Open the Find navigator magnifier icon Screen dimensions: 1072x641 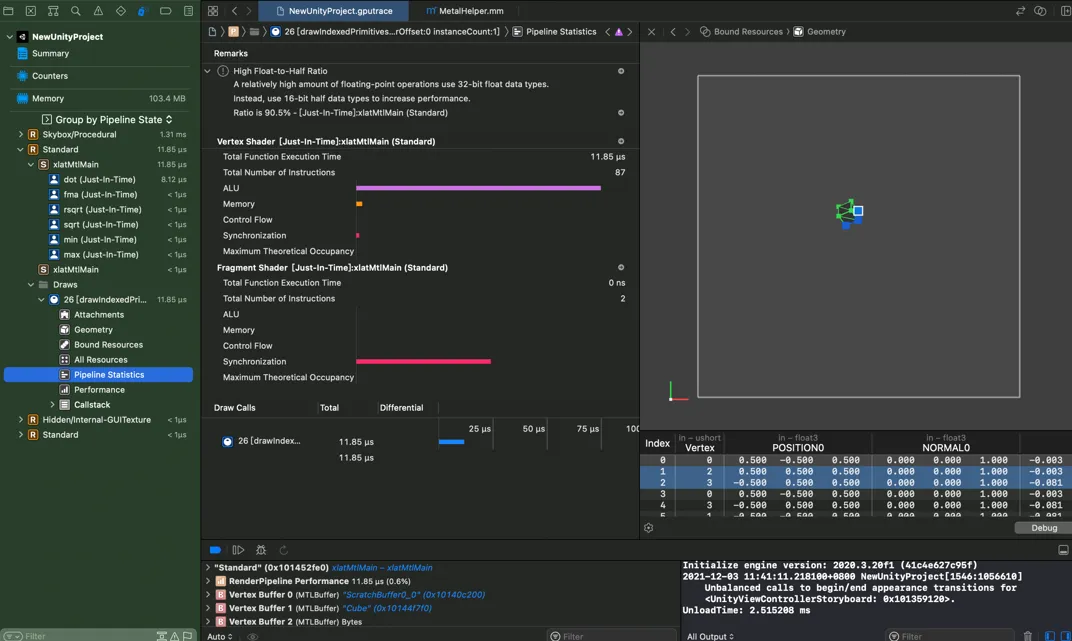pos(75,11)
